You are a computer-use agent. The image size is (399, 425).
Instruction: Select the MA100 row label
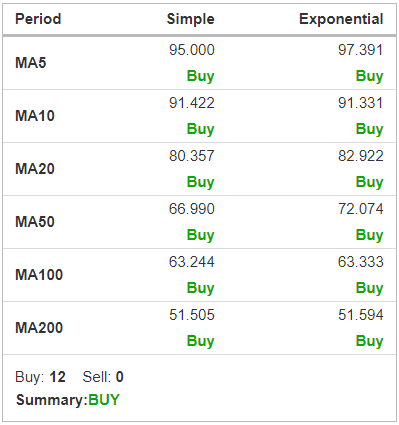[39, 275]
